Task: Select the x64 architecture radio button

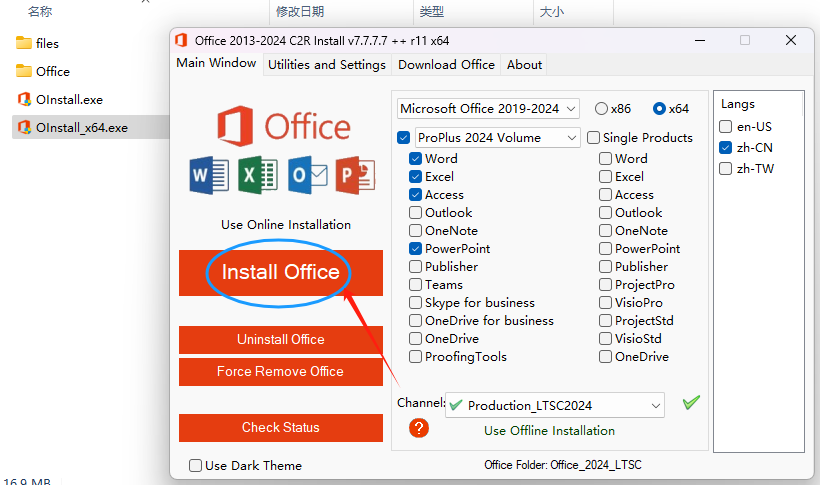Action: pos(659,108)
